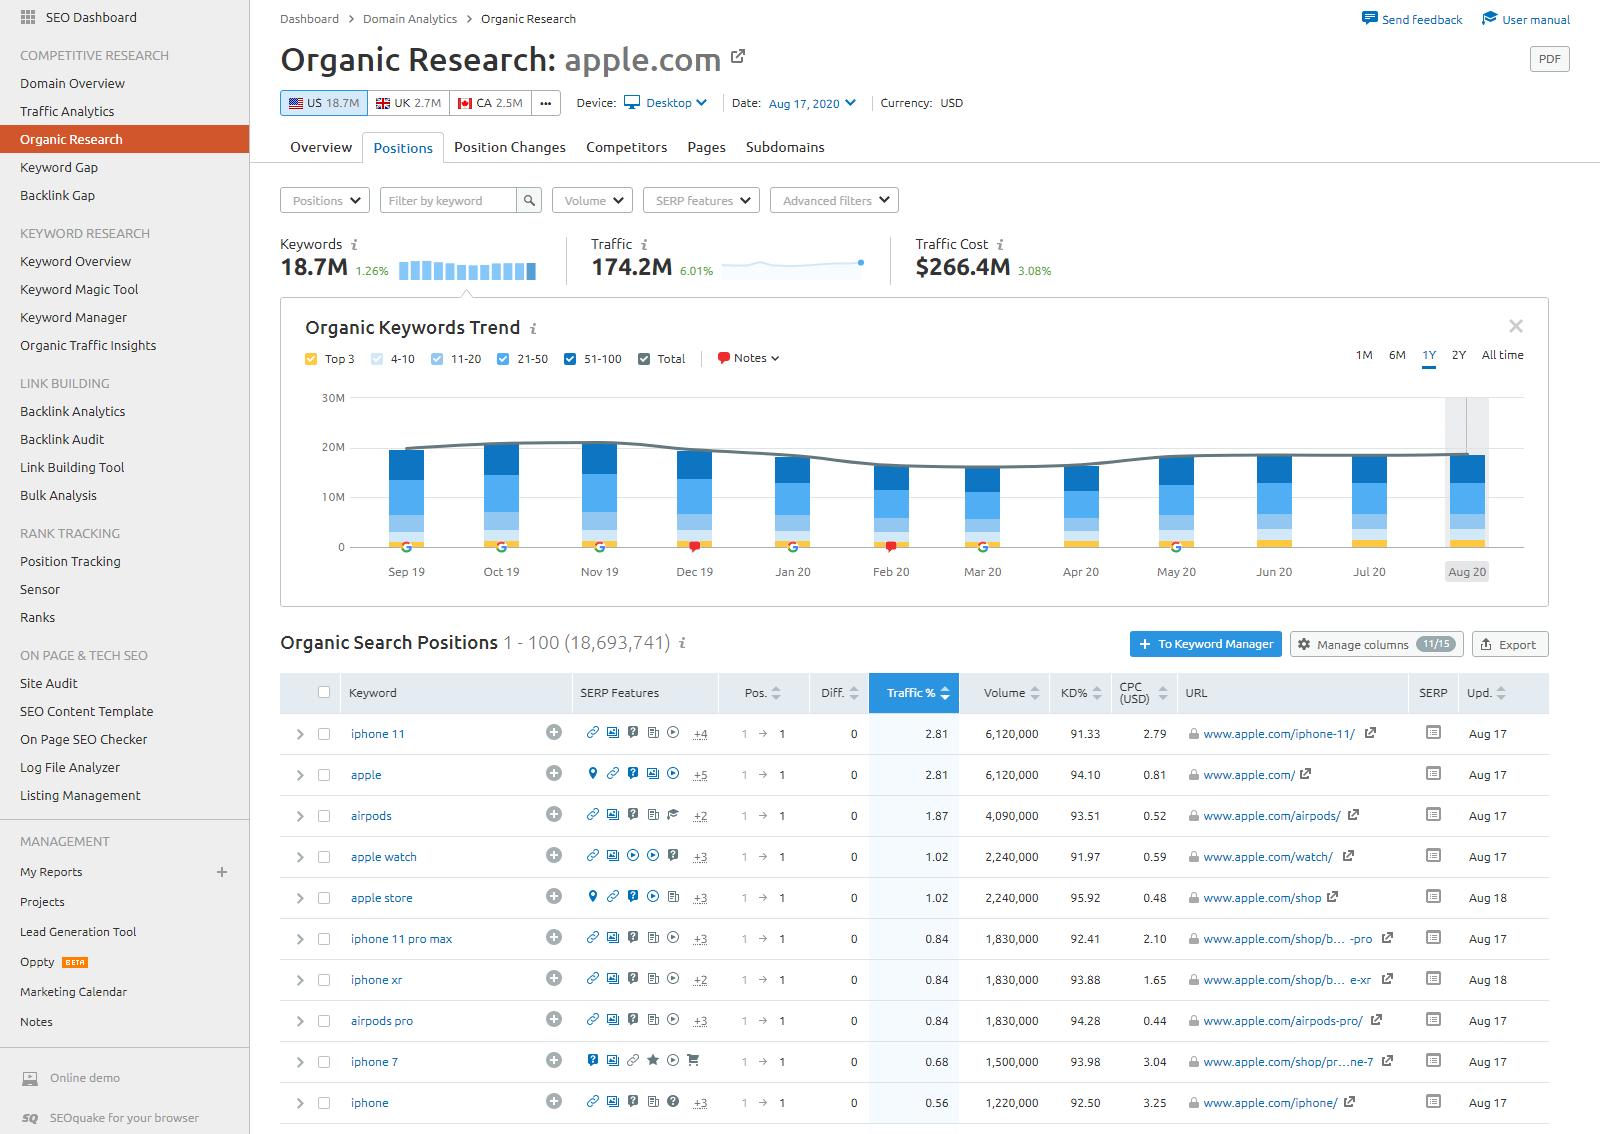Toggle the 4-10 positions checkbox

(377, 359)
